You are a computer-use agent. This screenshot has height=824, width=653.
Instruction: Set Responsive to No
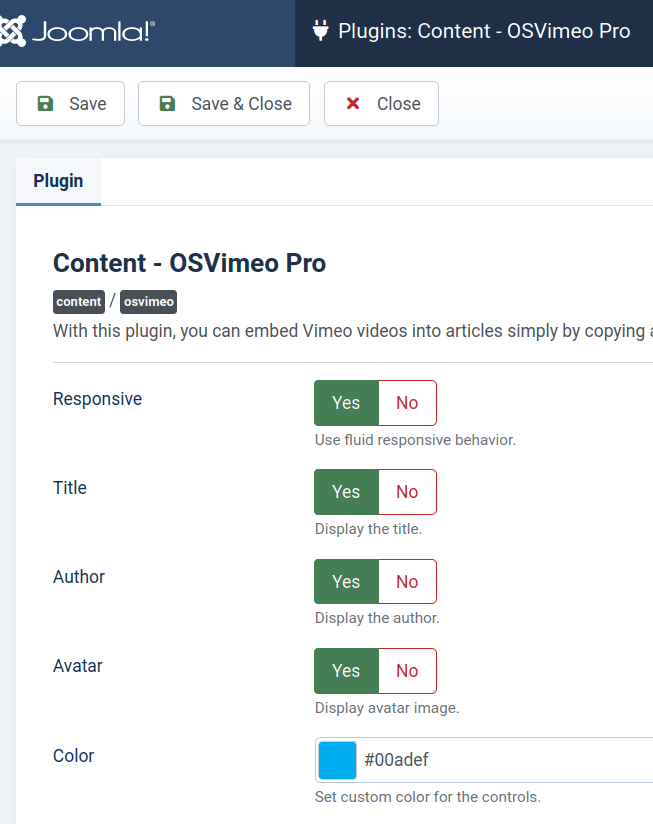click(x=407, y=403)
